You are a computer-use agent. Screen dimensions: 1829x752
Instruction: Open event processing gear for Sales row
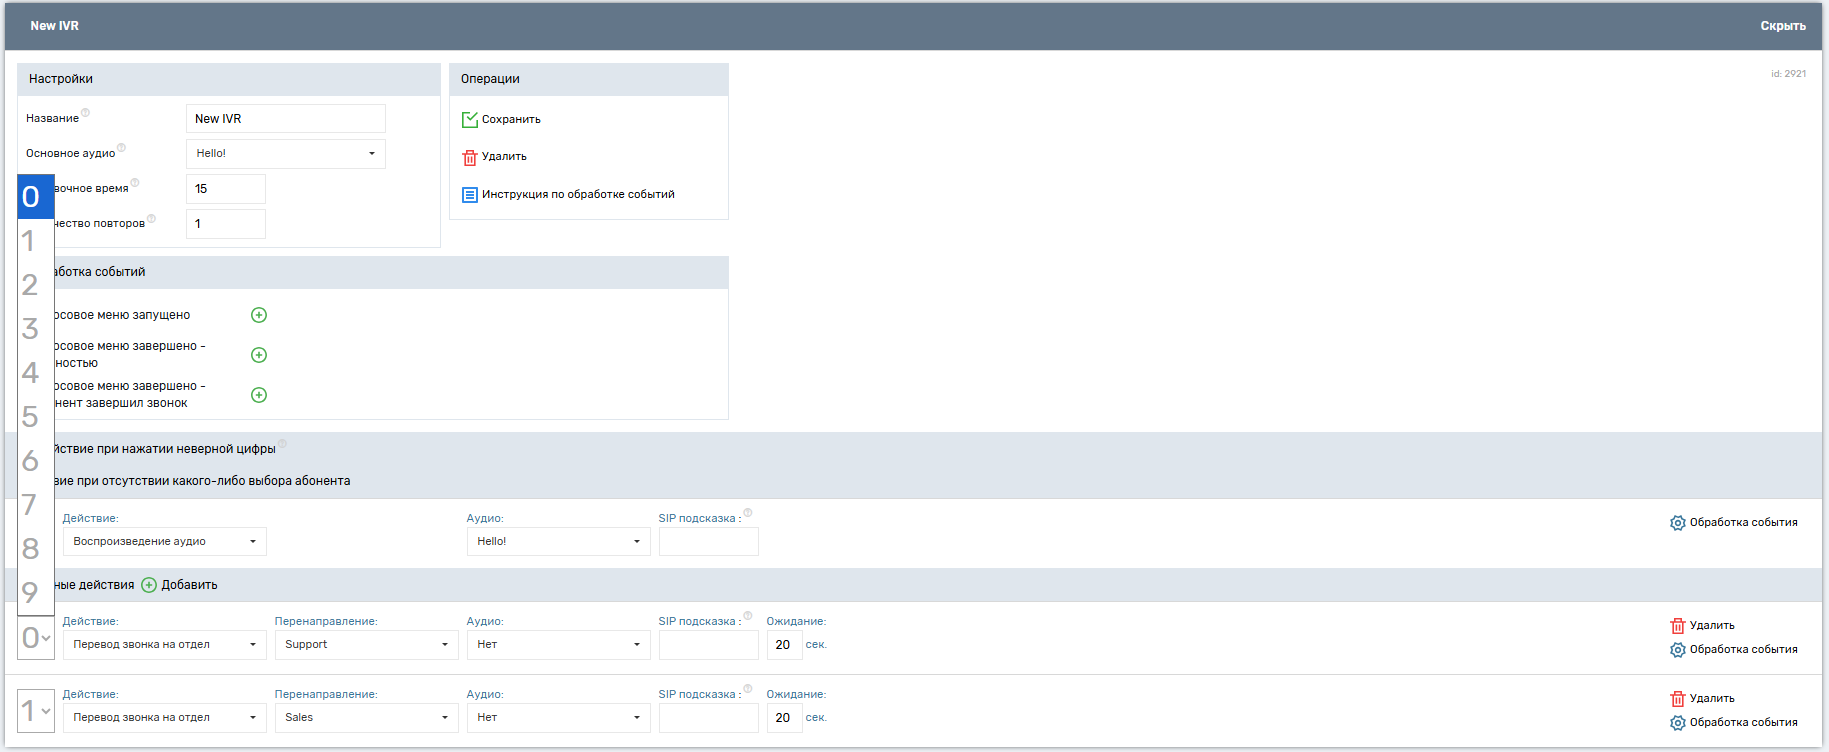(1677, 723)
